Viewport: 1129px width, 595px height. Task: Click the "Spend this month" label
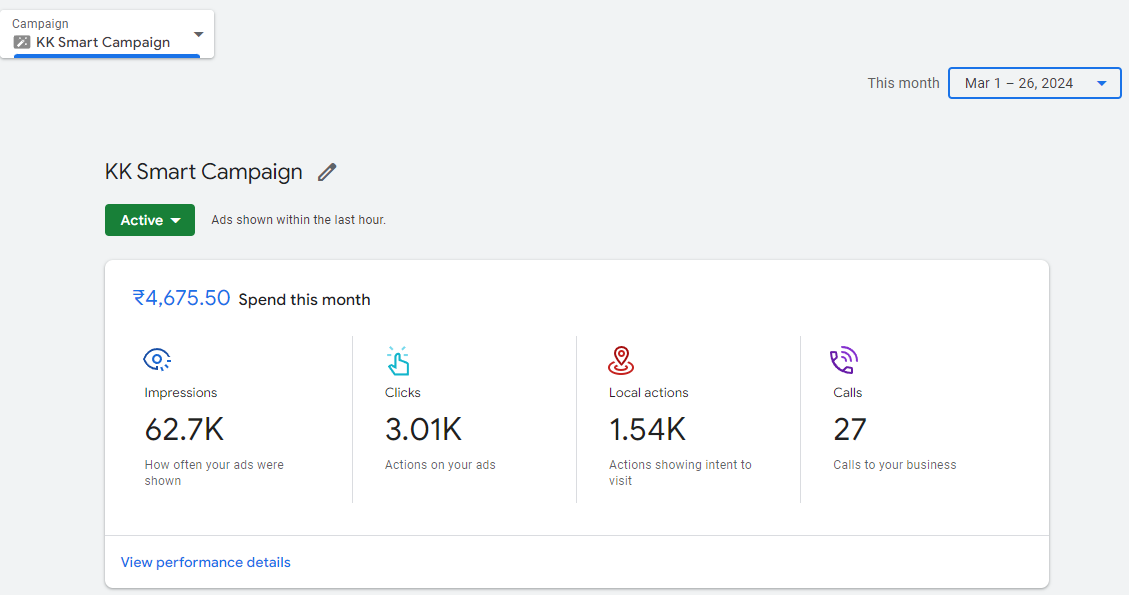click(x=304, y=300)
